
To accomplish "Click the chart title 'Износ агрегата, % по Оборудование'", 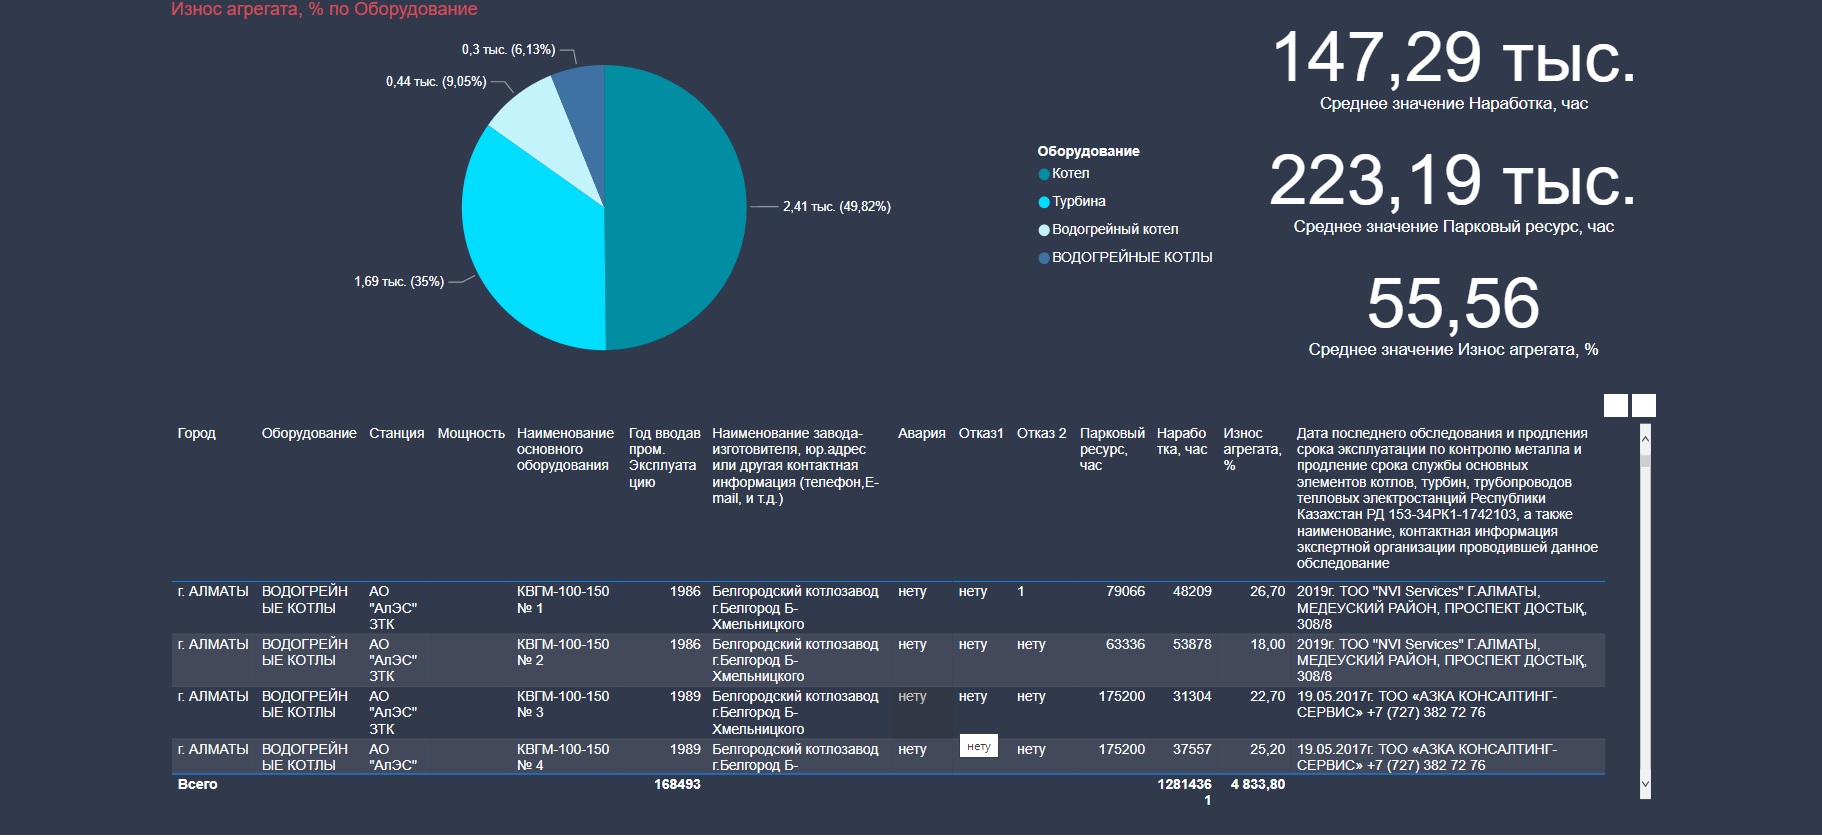I will coord(324,9).
